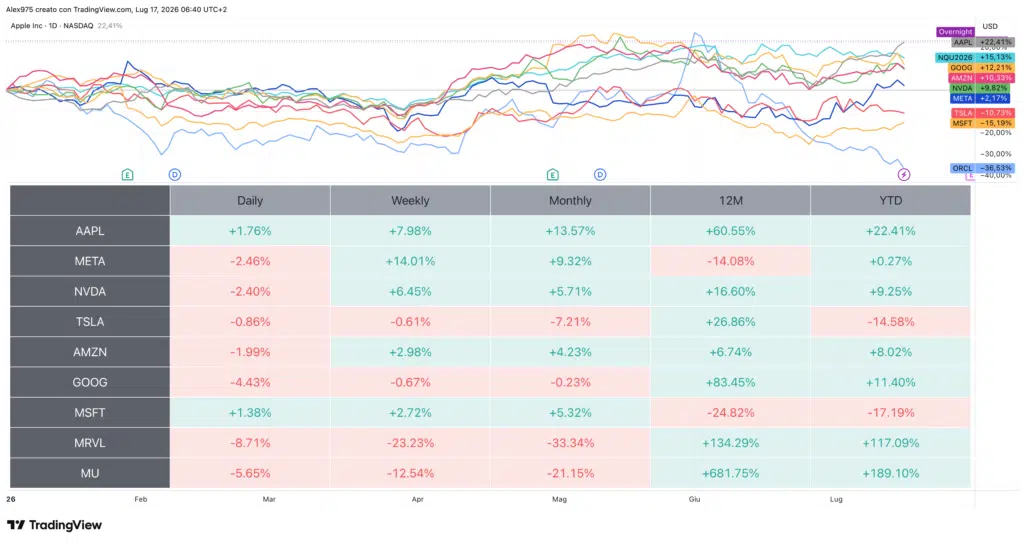Screen dimensions: 1024x543
Task: Click the Giu label on time axis
Action: click(694, 499)
